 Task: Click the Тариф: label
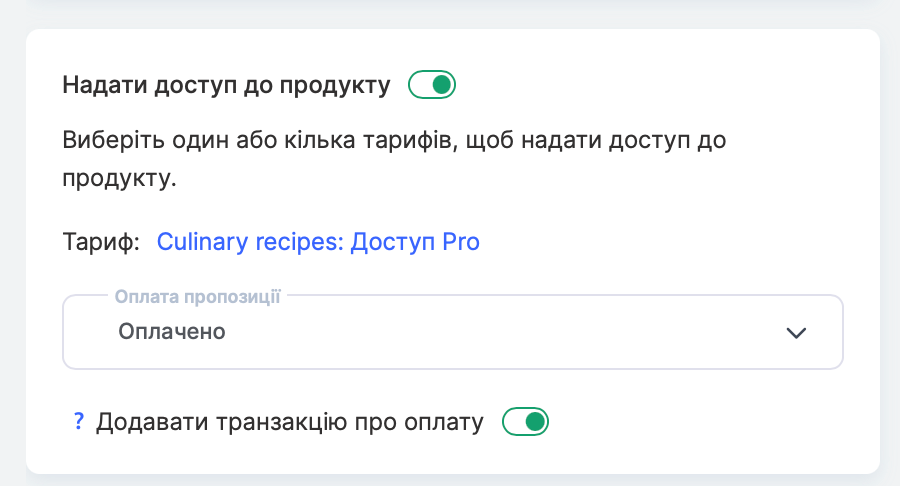click(x=101, y=242)
